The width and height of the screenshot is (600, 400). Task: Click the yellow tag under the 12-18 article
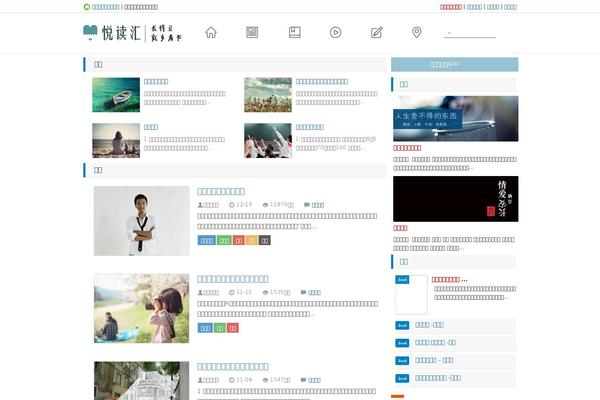click(252, 240)
